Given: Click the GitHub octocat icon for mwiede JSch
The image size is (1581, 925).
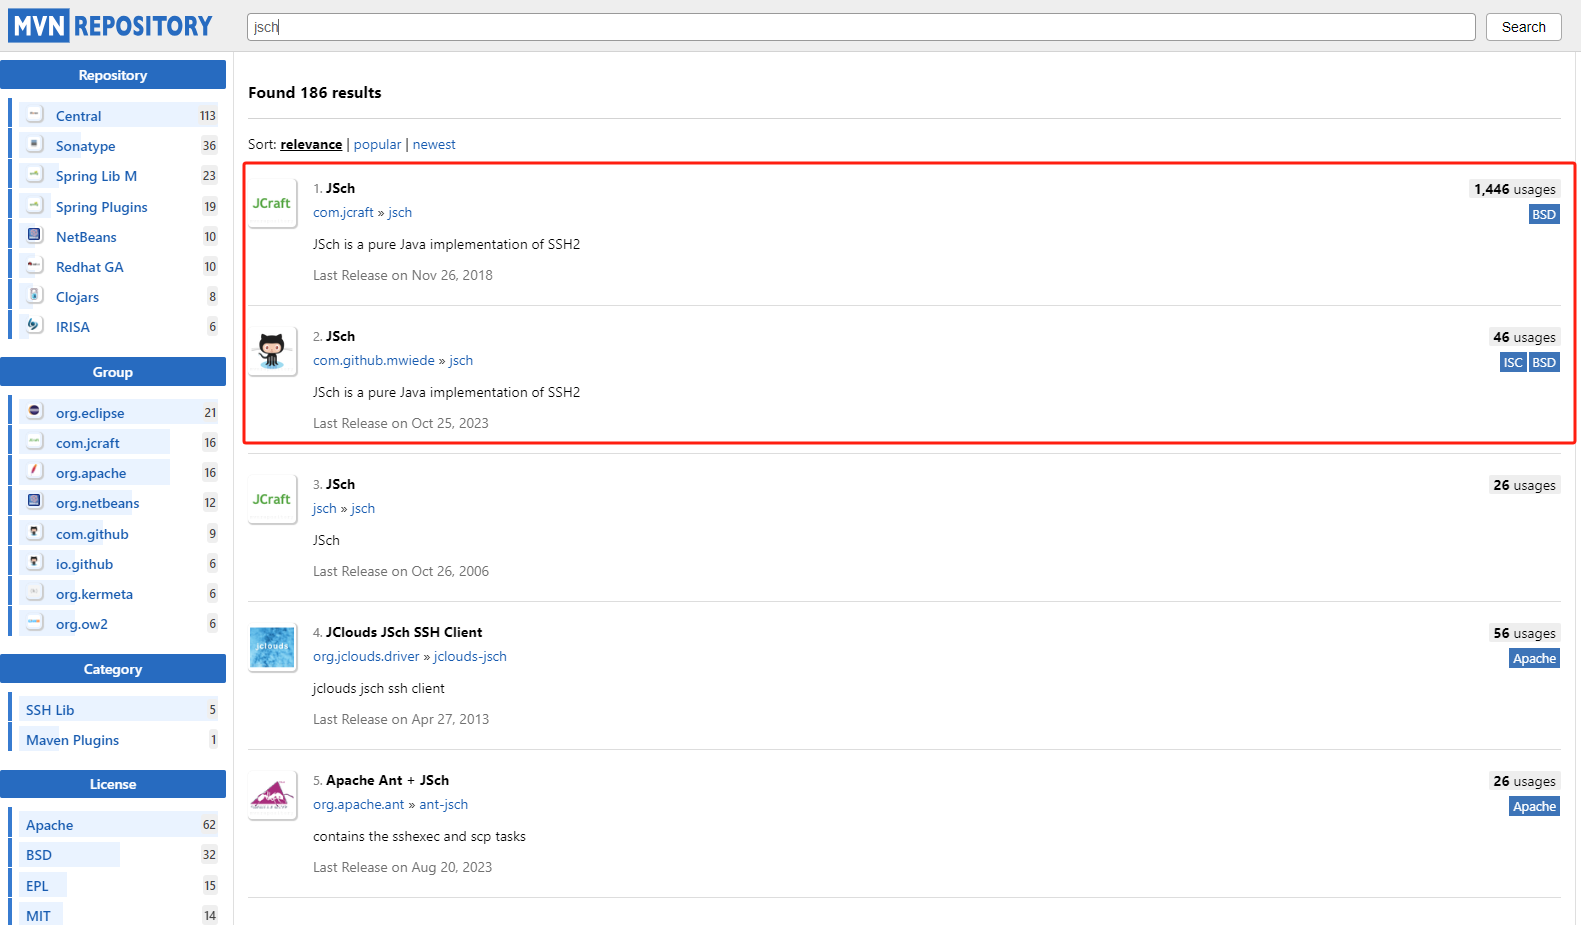Looking at the screenshot, I should click(272, 351).
